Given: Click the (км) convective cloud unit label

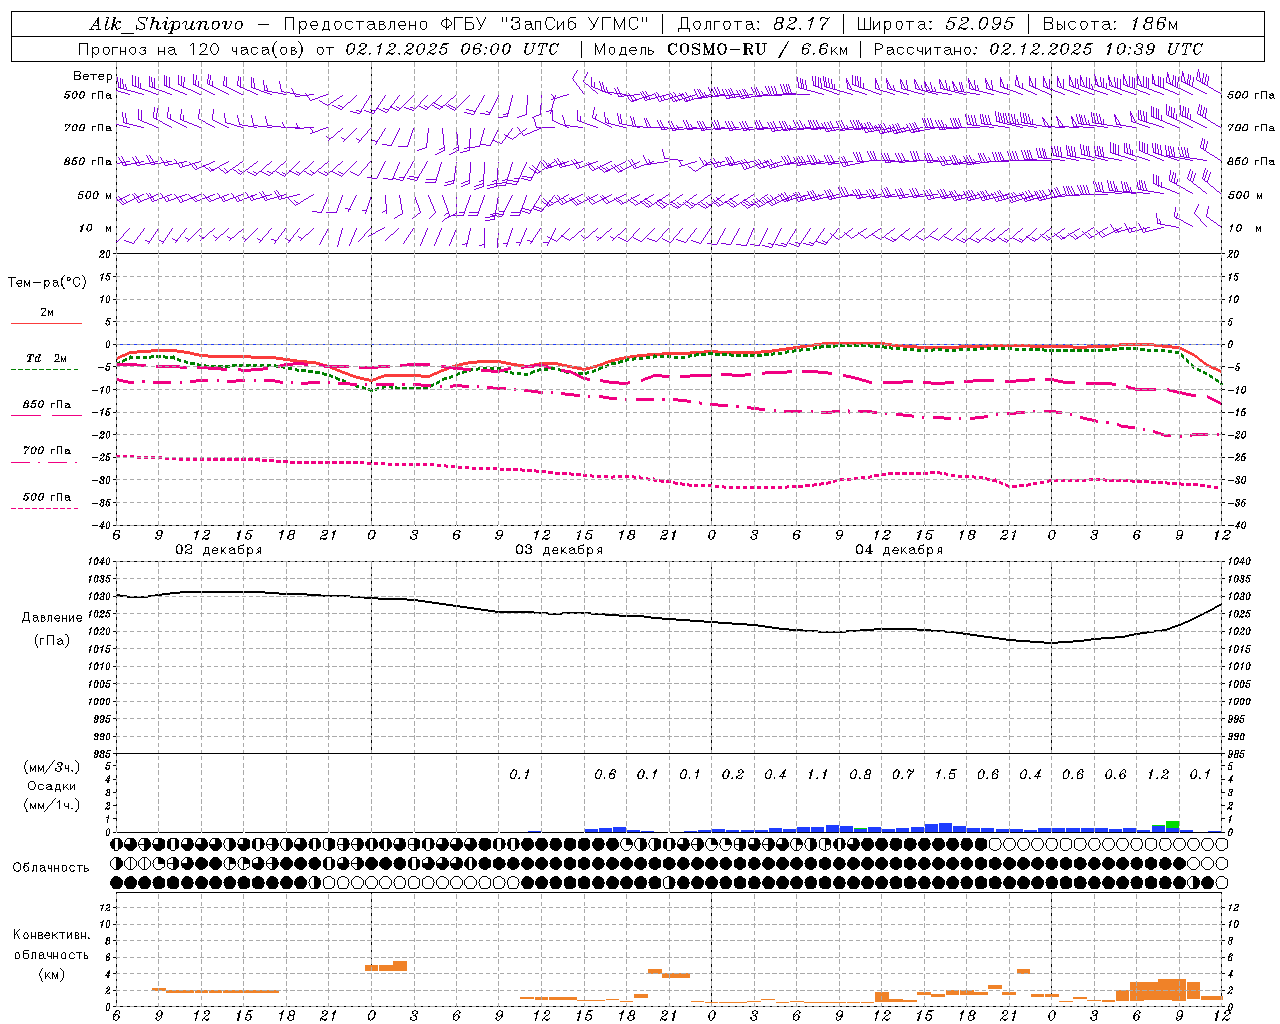Looking at the screenshot, I should pos(51,974).
